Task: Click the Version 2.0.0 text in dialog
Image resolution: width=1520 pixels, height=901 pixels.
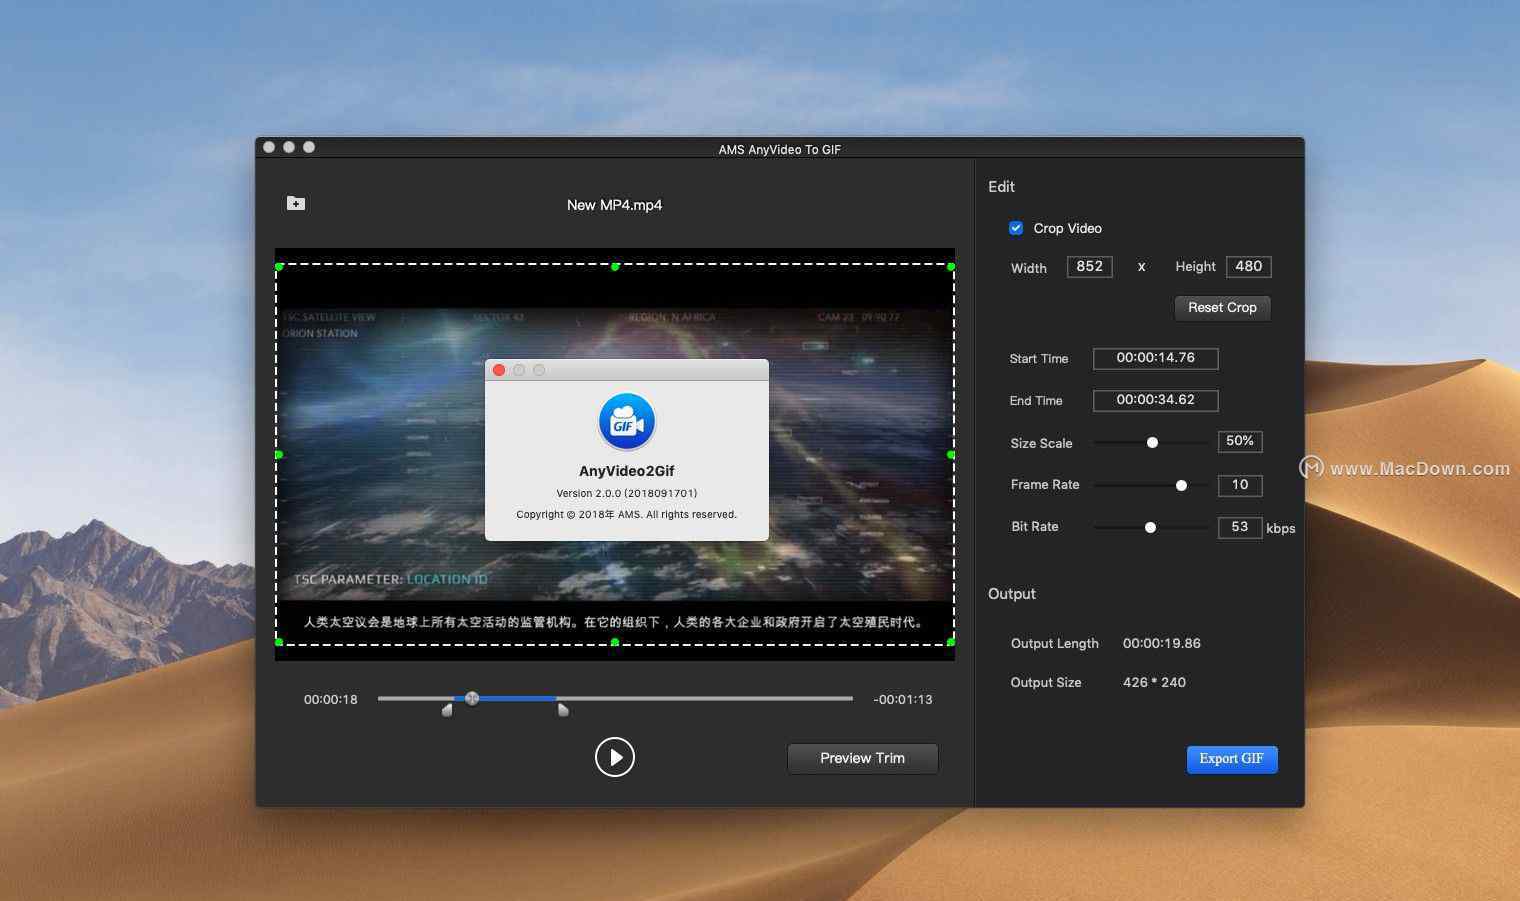Action: coord(627,493)
